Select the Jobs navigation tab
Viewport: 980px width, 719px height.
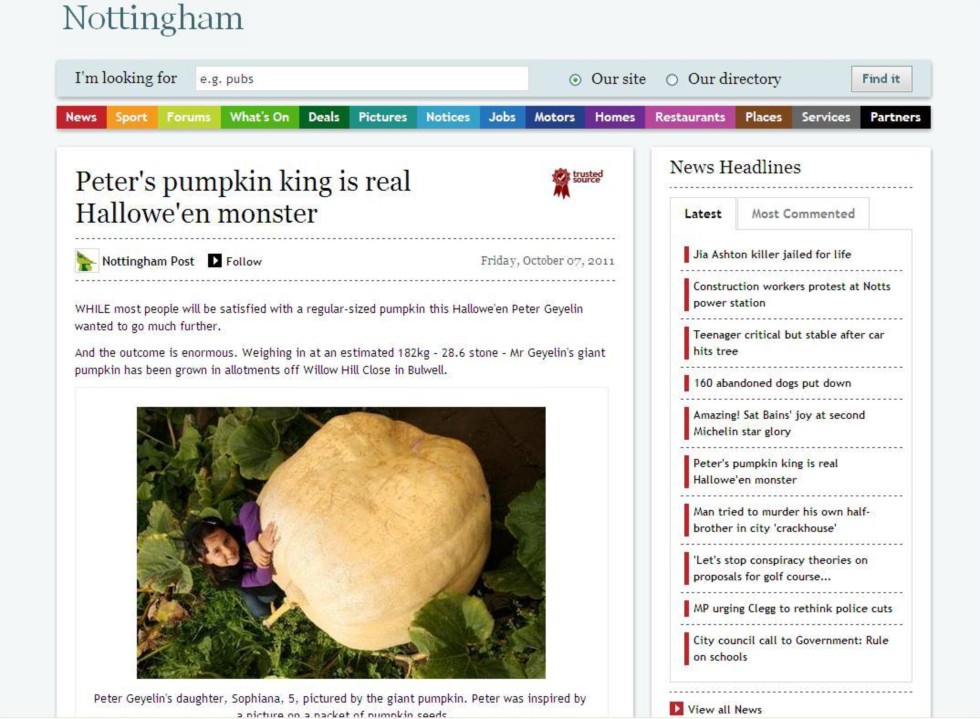502,117
